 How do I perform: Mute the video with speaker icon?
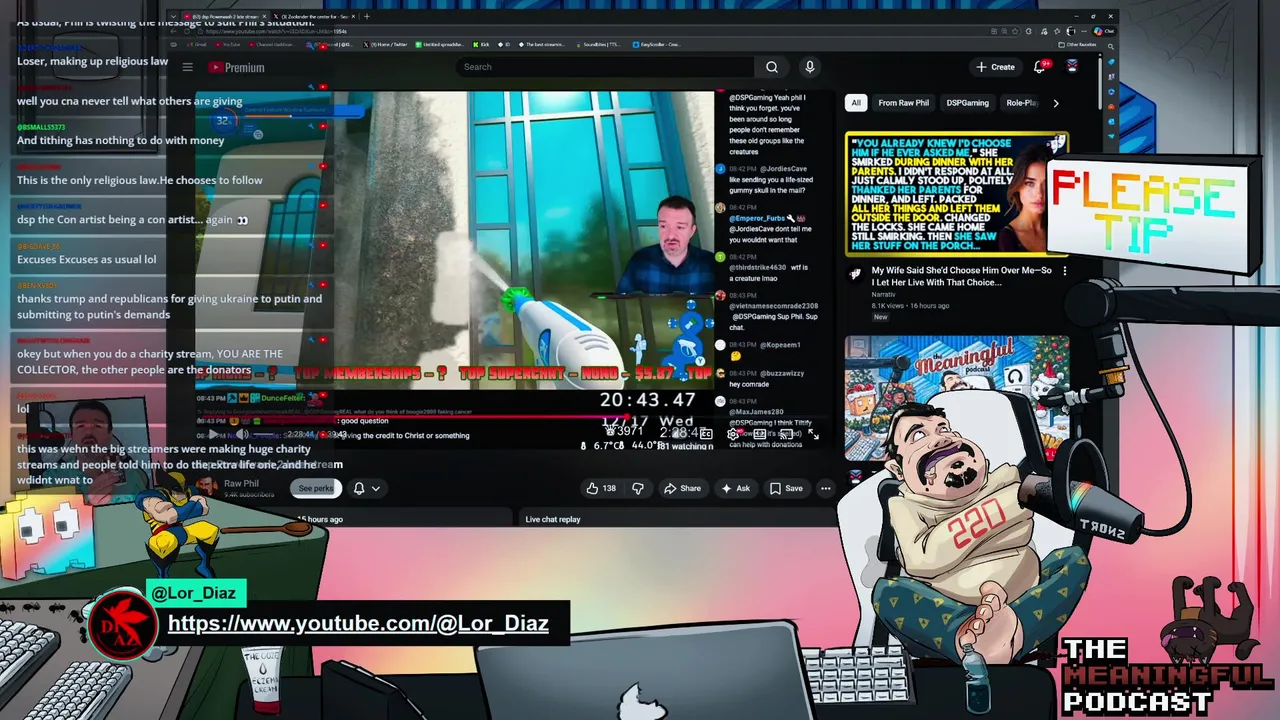(x=242, y=434)
